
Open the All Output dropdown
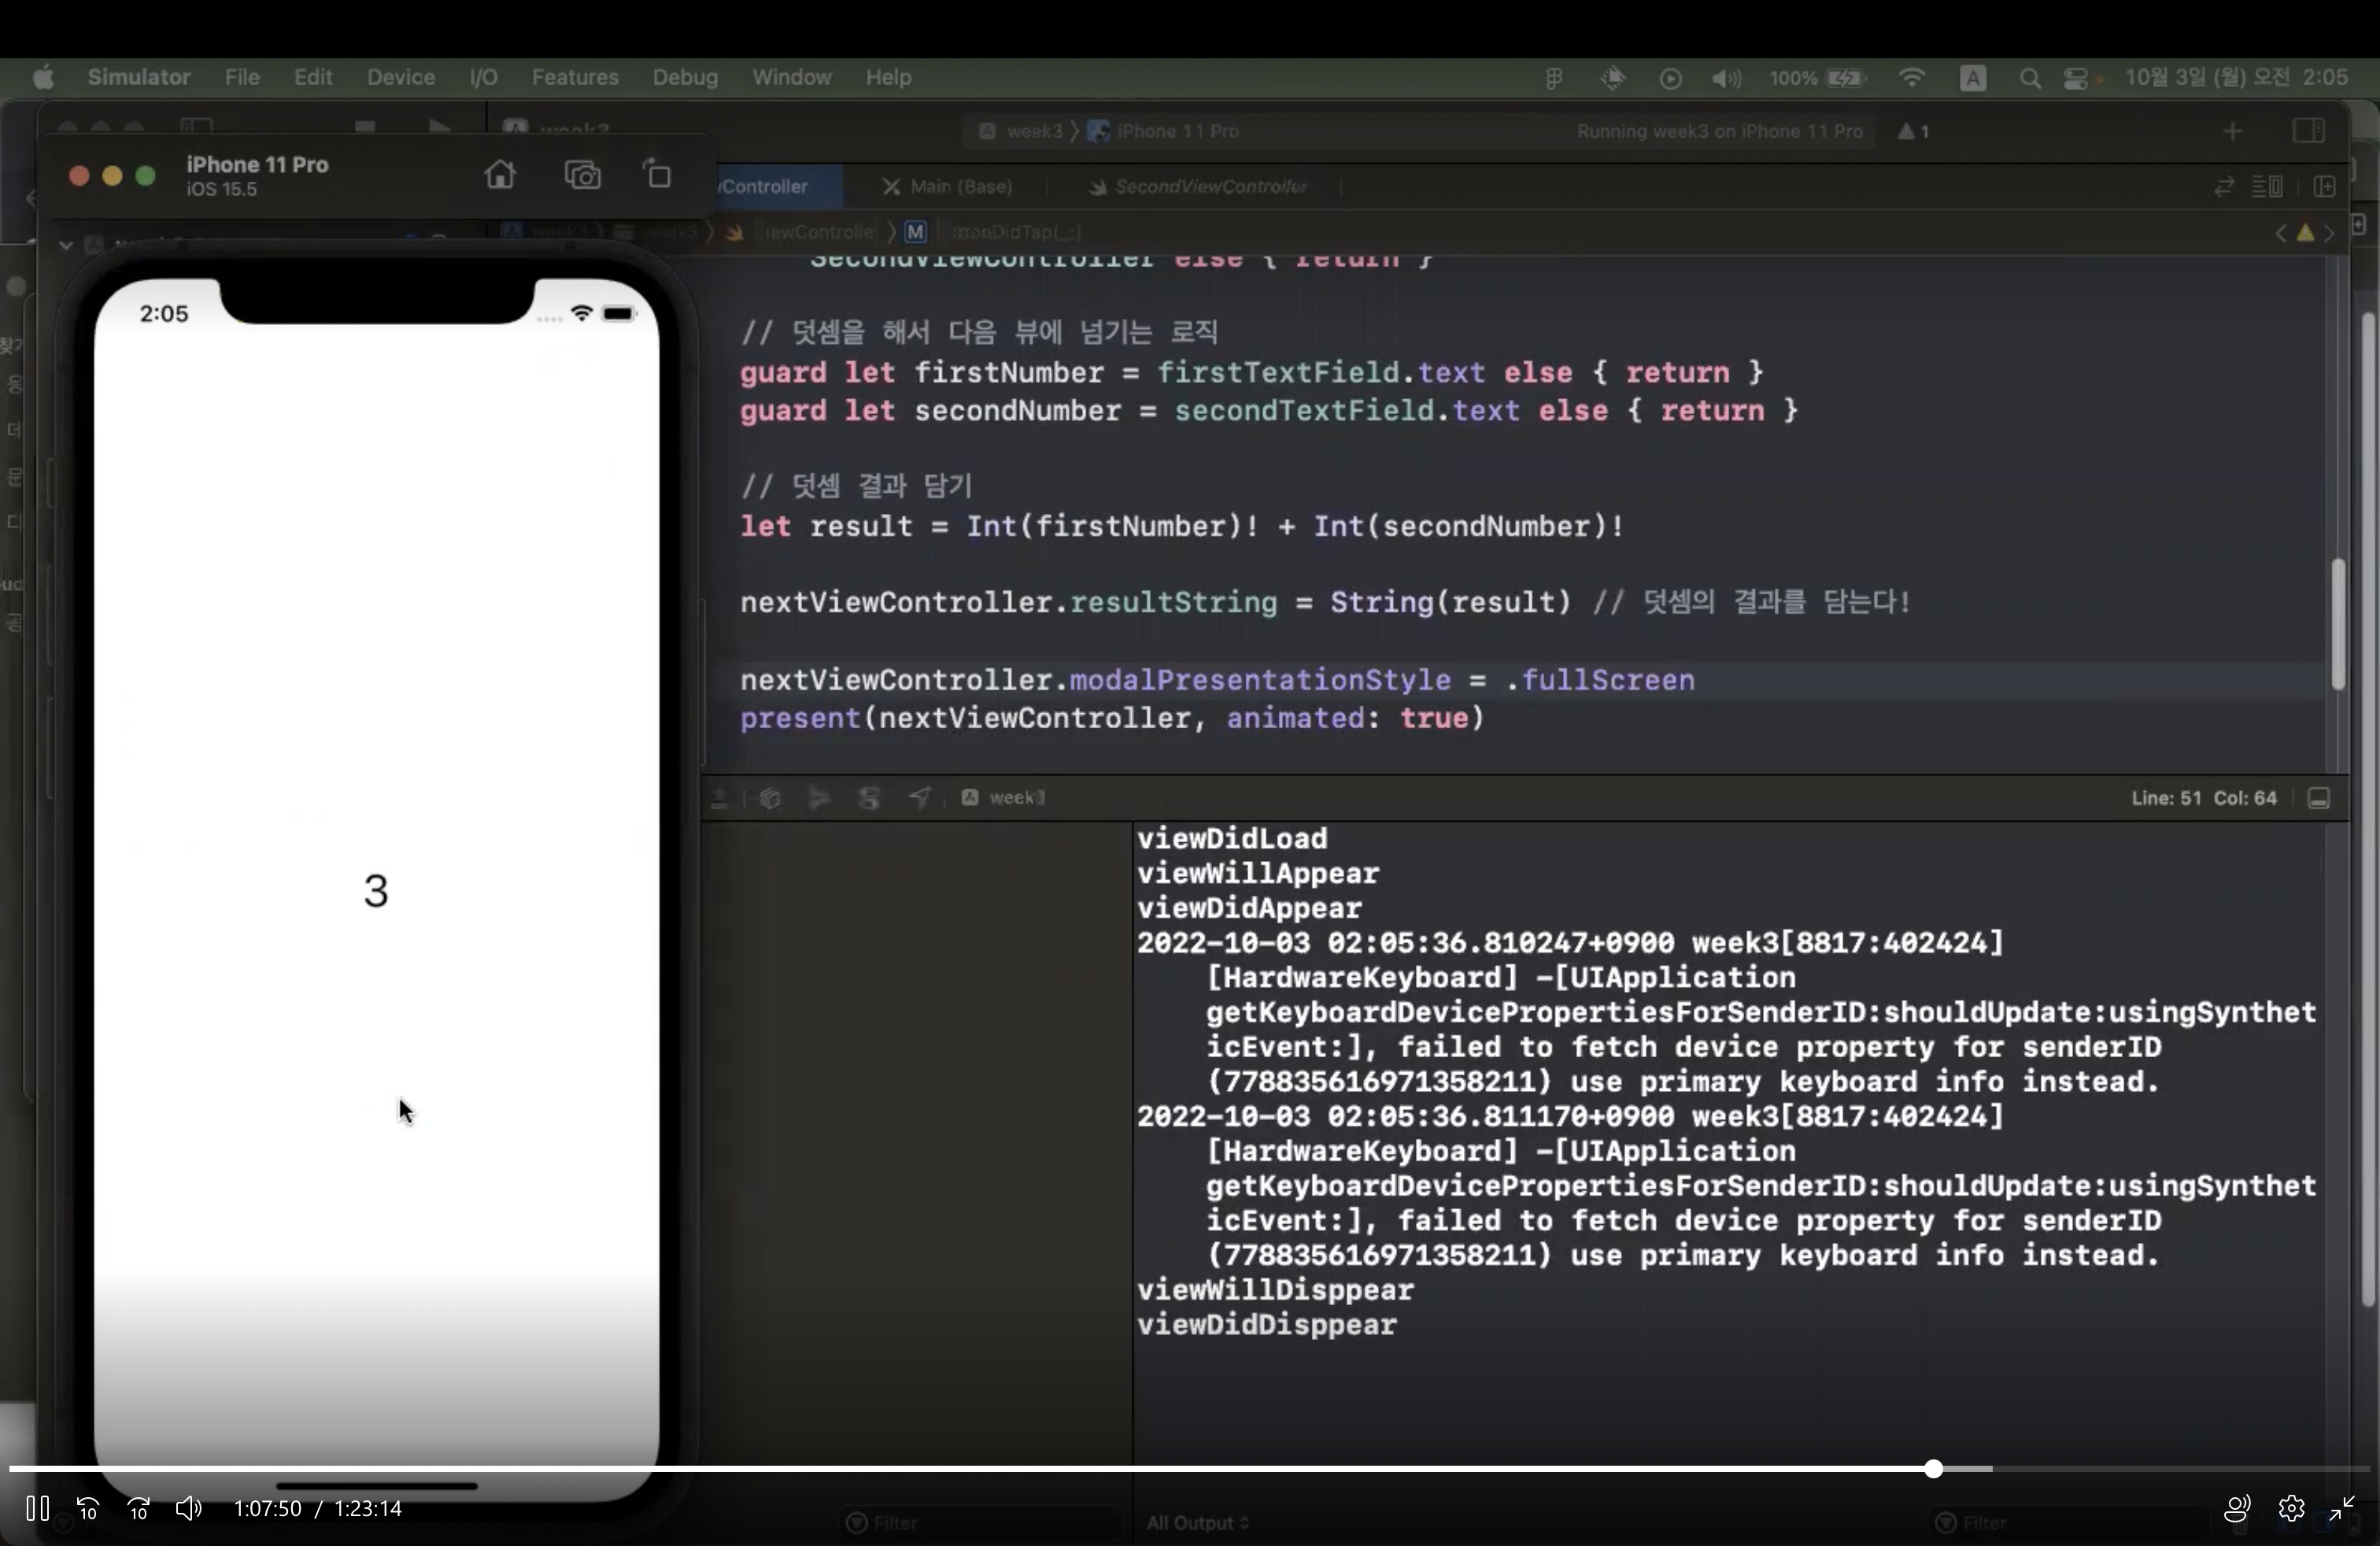coord(1197,1522)
